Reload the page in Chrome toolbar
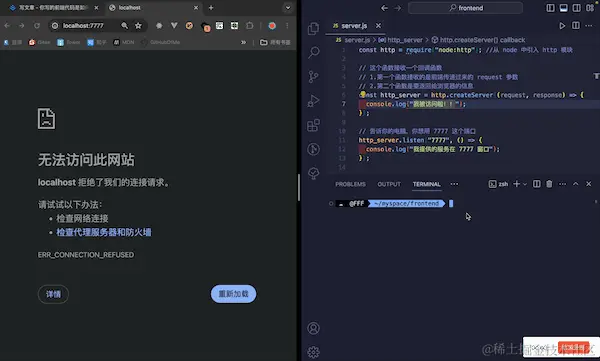Image resolution: width=600 pixels, height=361 pixels. 37,26
